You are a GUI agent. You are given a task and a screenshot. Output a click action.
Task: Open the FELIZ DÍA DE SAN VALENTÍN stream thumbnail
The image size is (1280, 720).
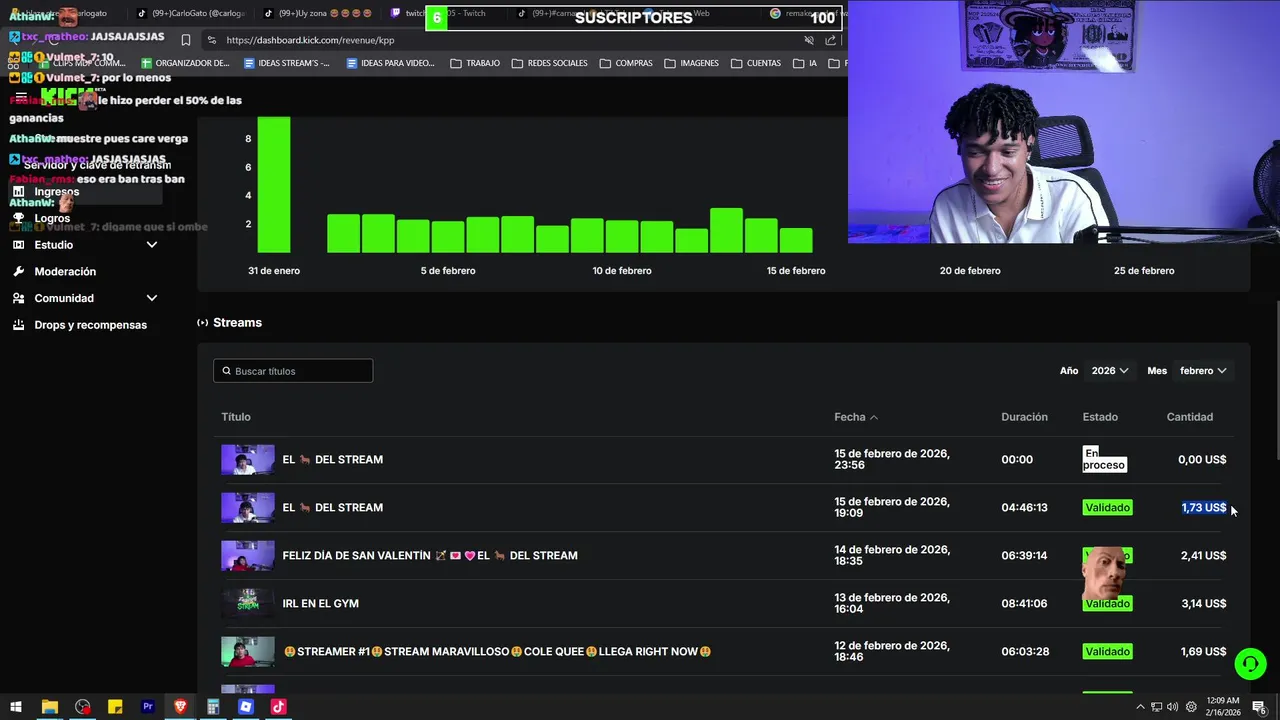click(x=248, y=556)
